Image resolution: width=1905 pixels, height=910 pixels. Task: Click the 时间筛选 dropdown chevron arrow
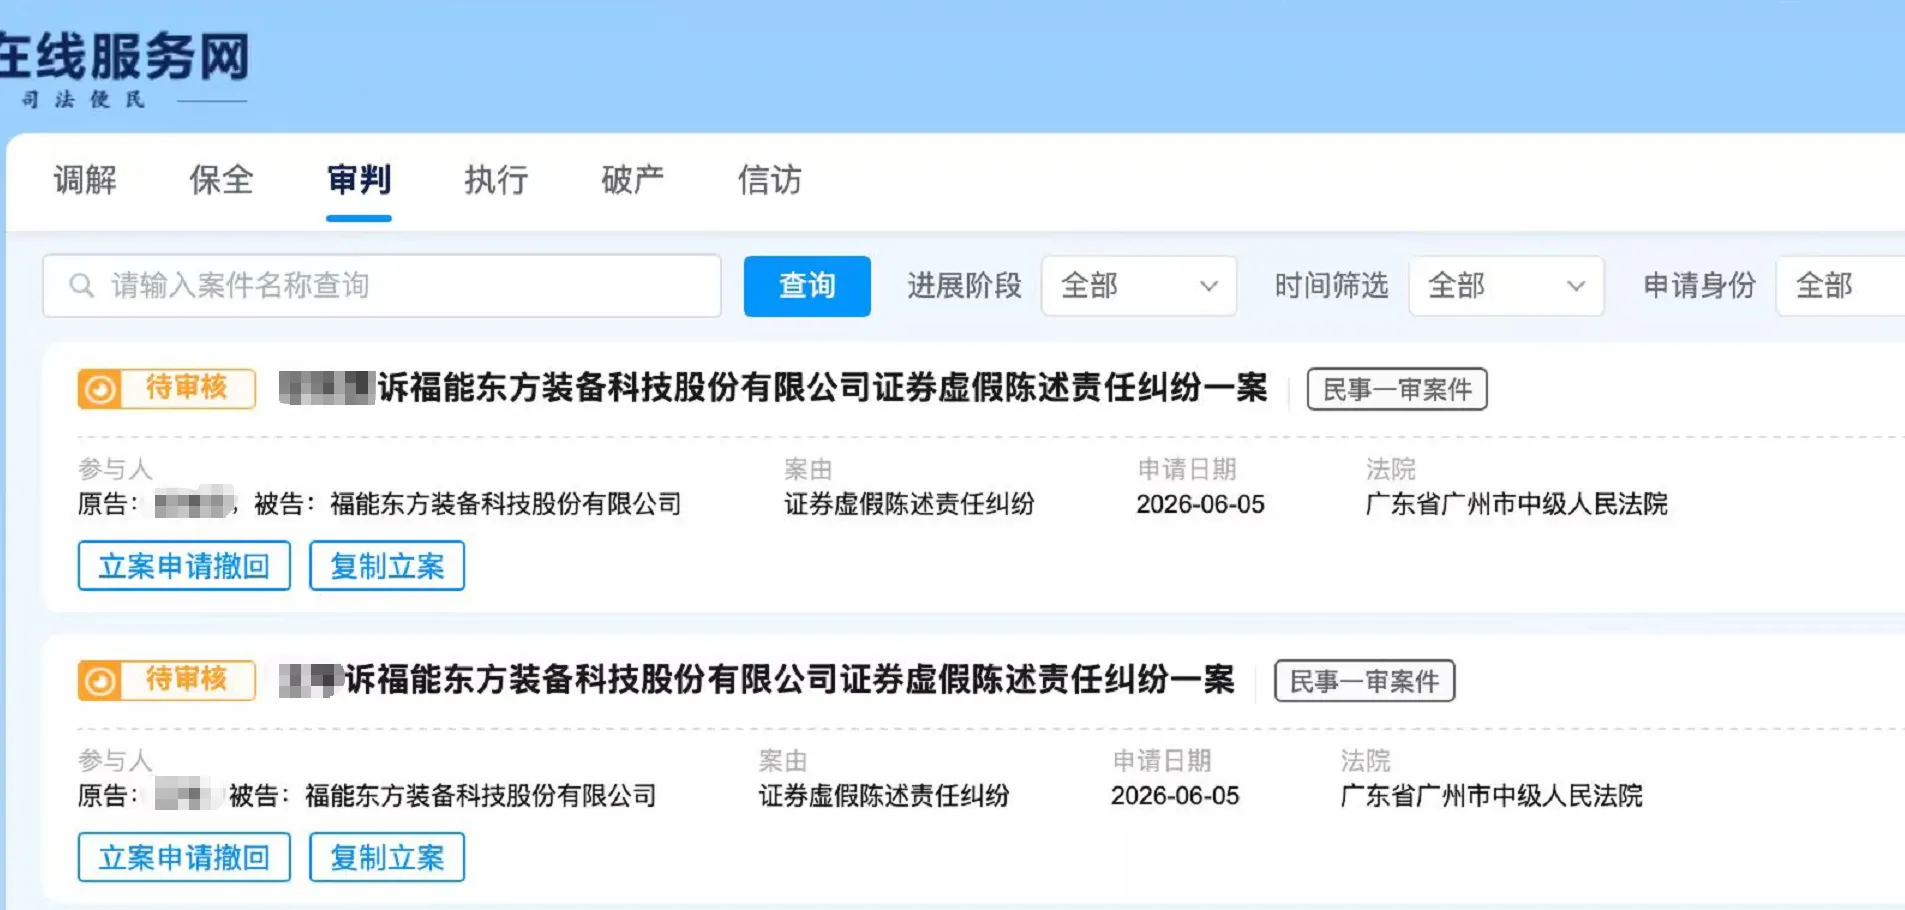[x=1576, y=286]
